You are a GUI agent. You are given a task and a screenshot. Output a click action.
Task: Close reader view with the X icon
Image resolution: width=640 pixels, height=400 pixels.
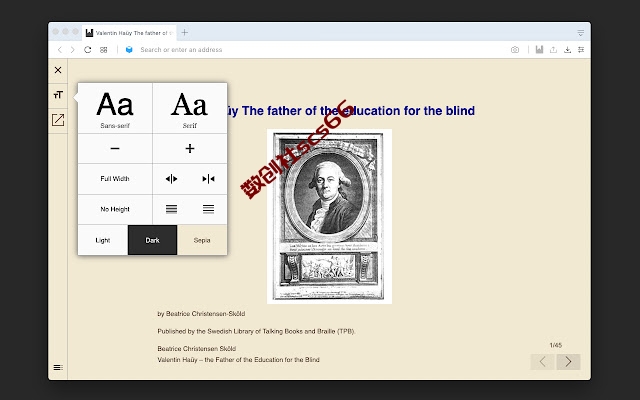(x=58, y=70)
